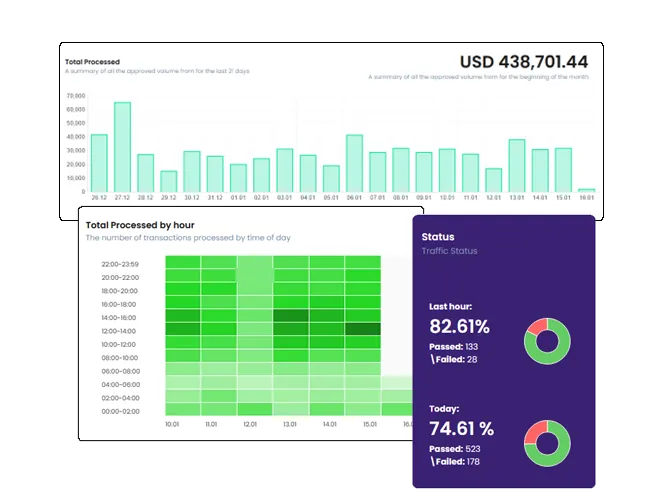Click the Last hour donut chart
664x496 pixels.
(547, 341)
